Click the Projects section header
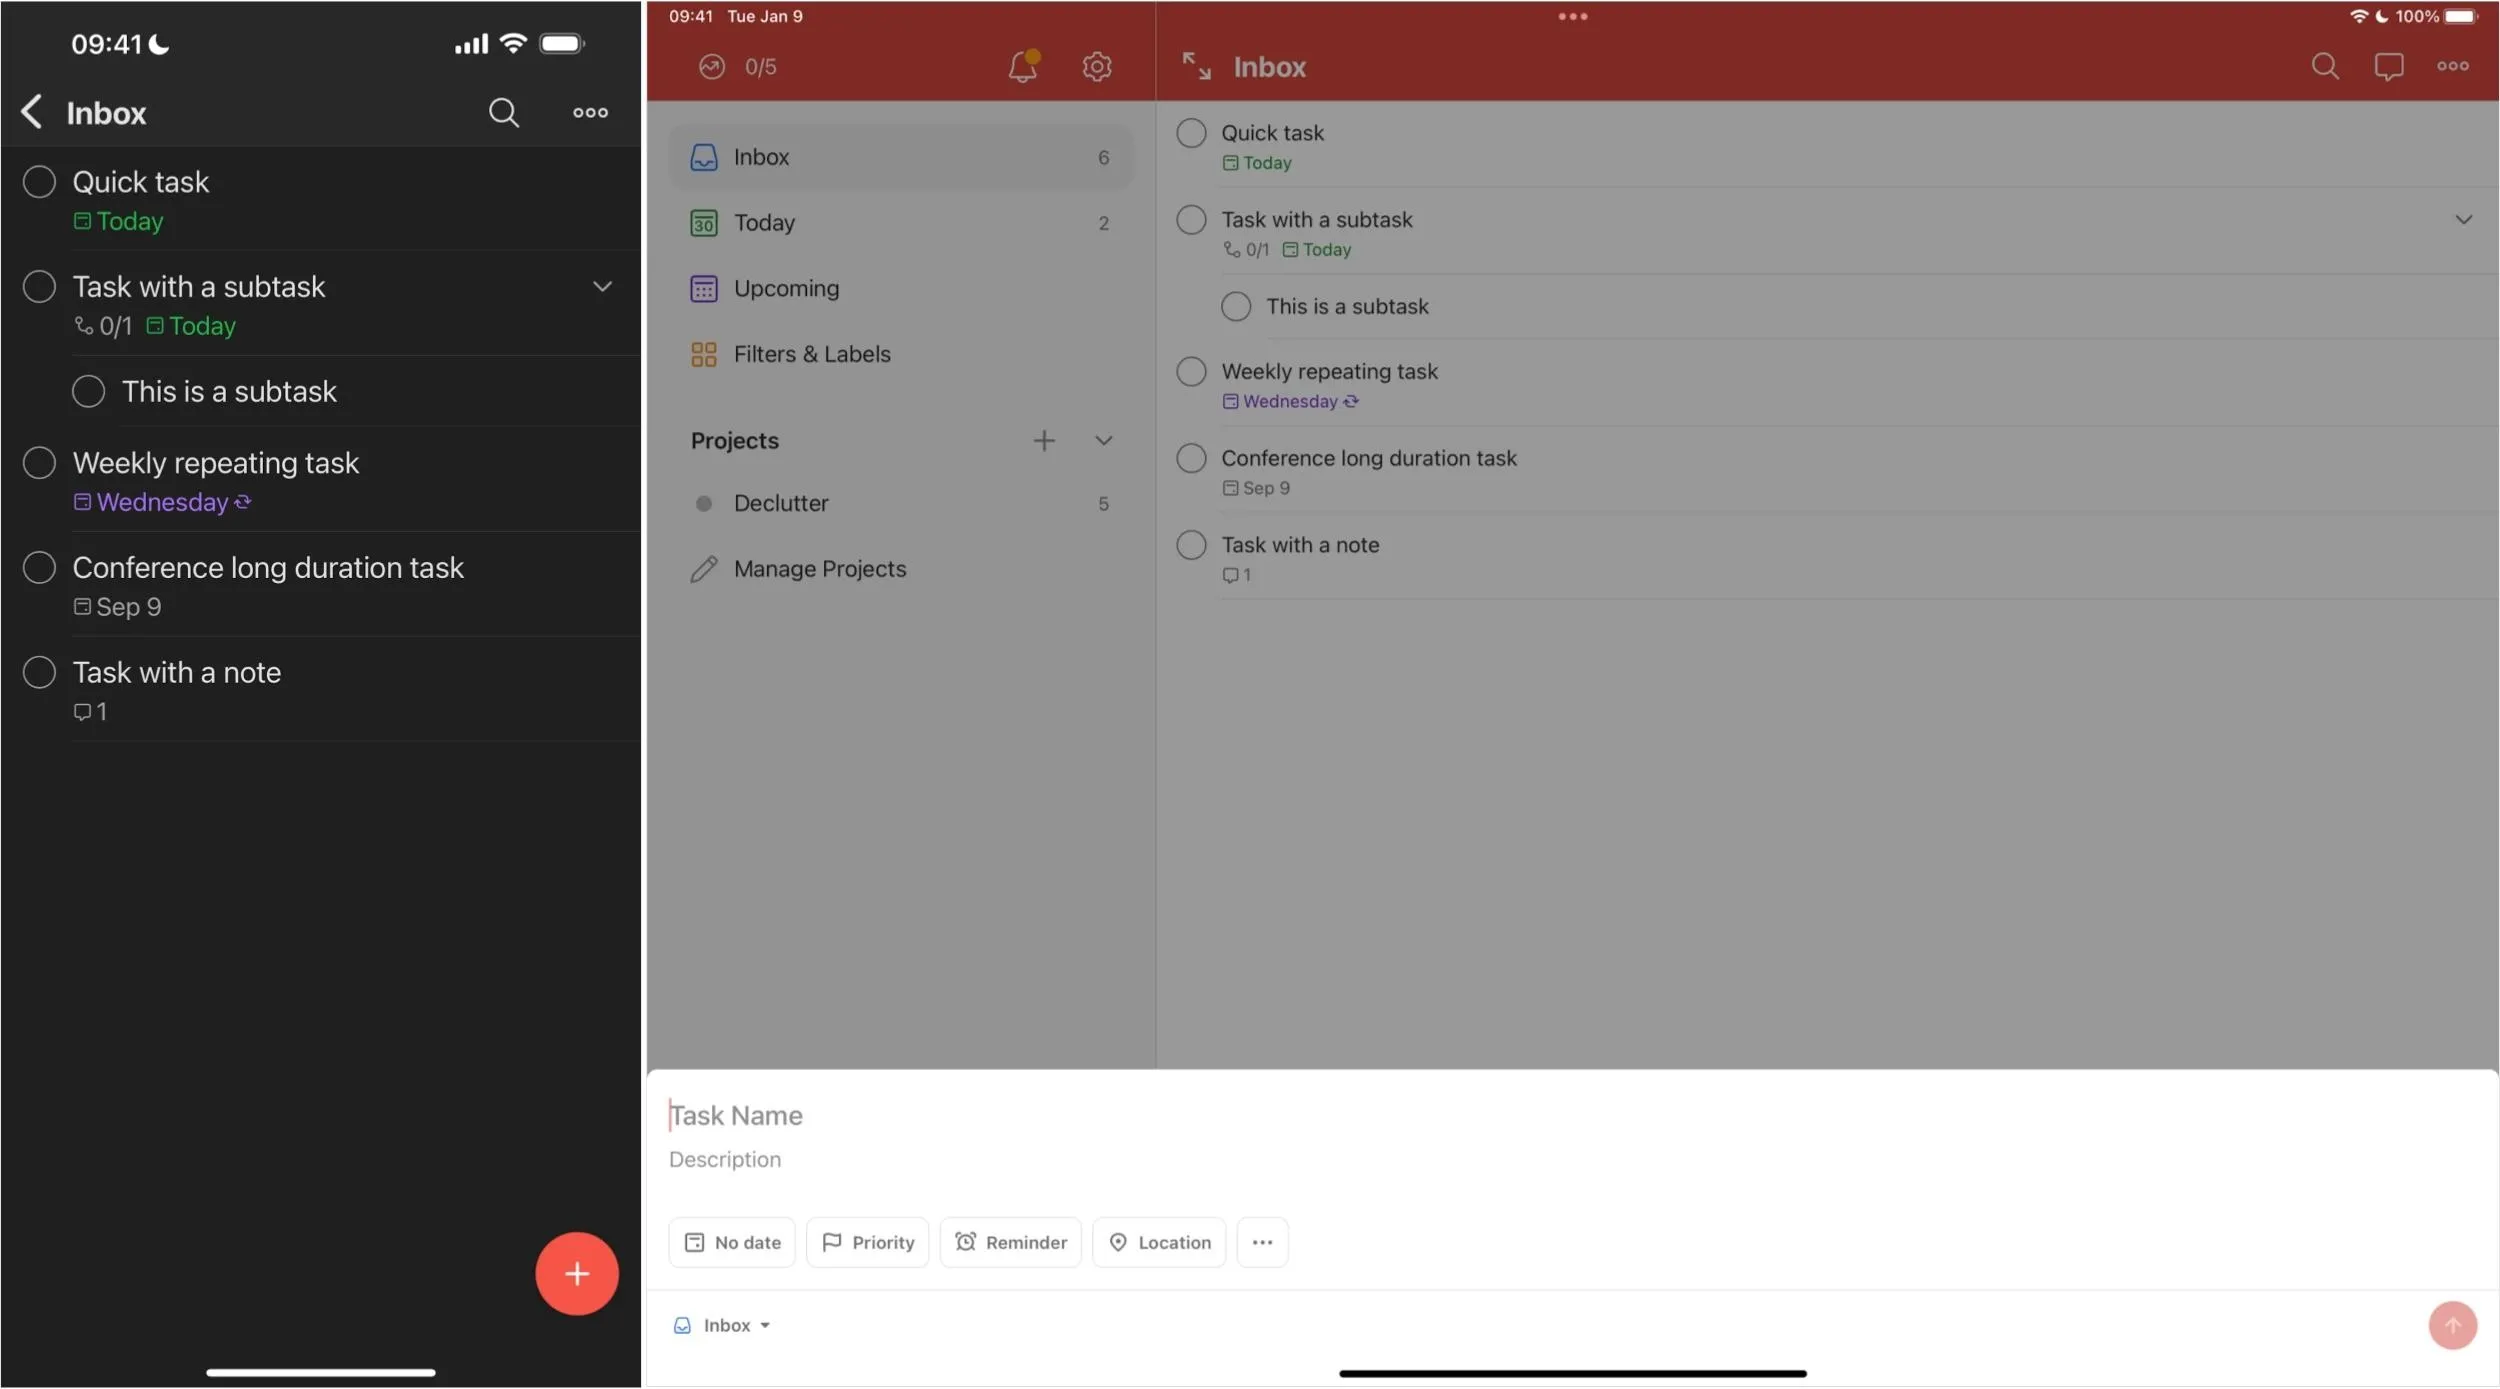This screenshot has width=2500, height=1389. [x=735, y=441]
